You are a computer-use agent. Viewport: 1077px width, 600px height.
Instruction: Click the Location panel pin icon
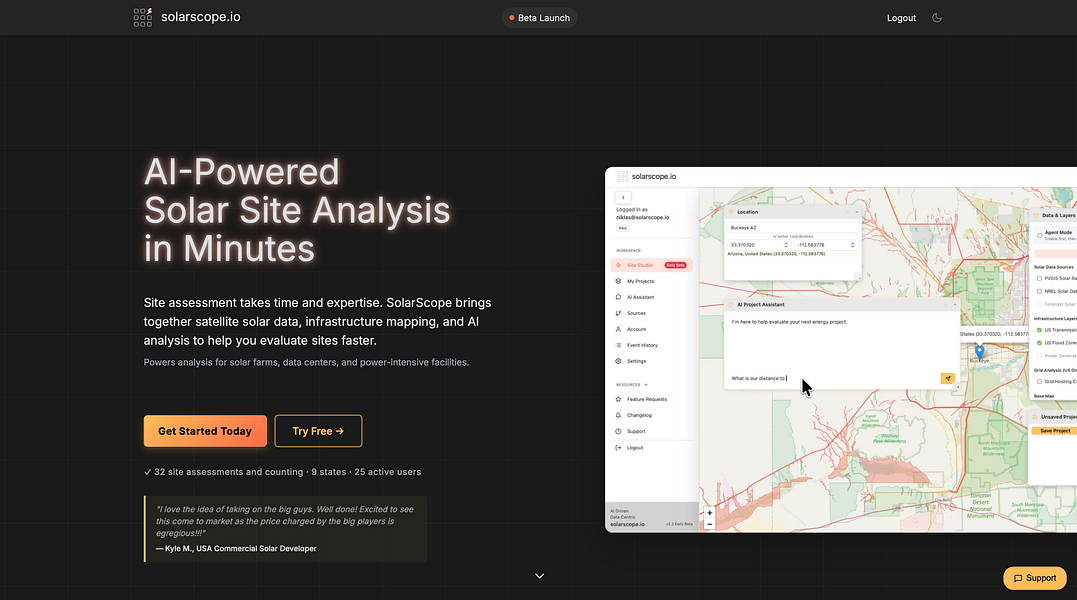(x=731, y=212)
